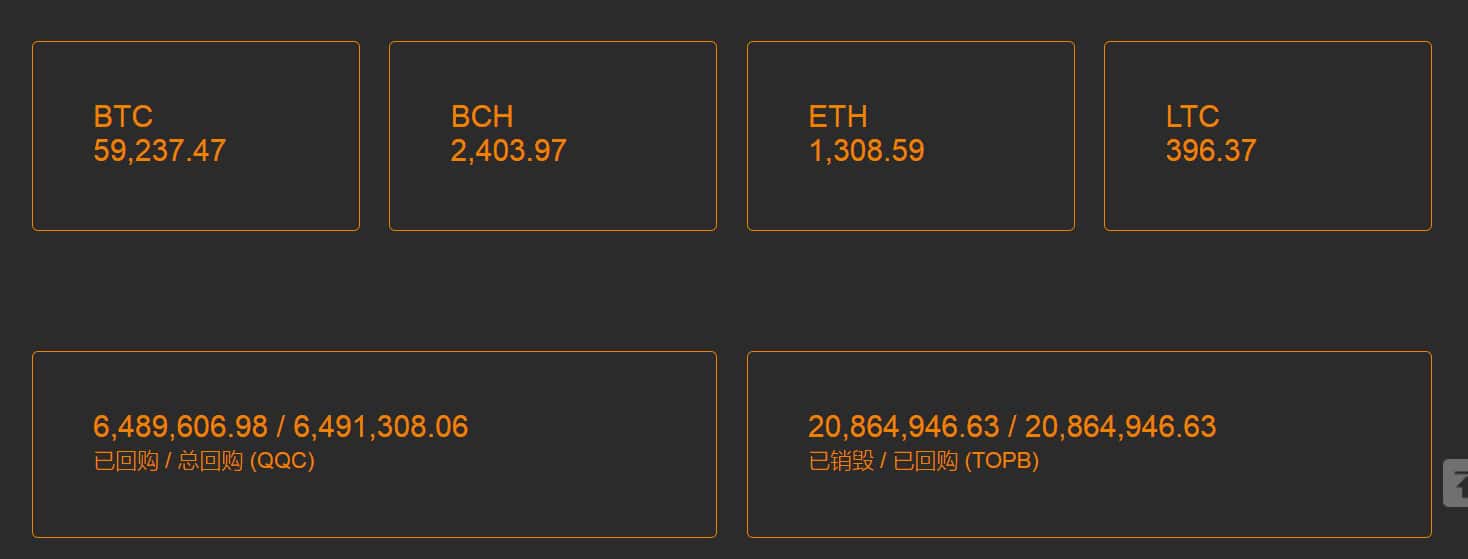Image resolution: width=1468 pixels, height=559 pixels.
Task: Click the LTC coin label
Action: 1192,117
